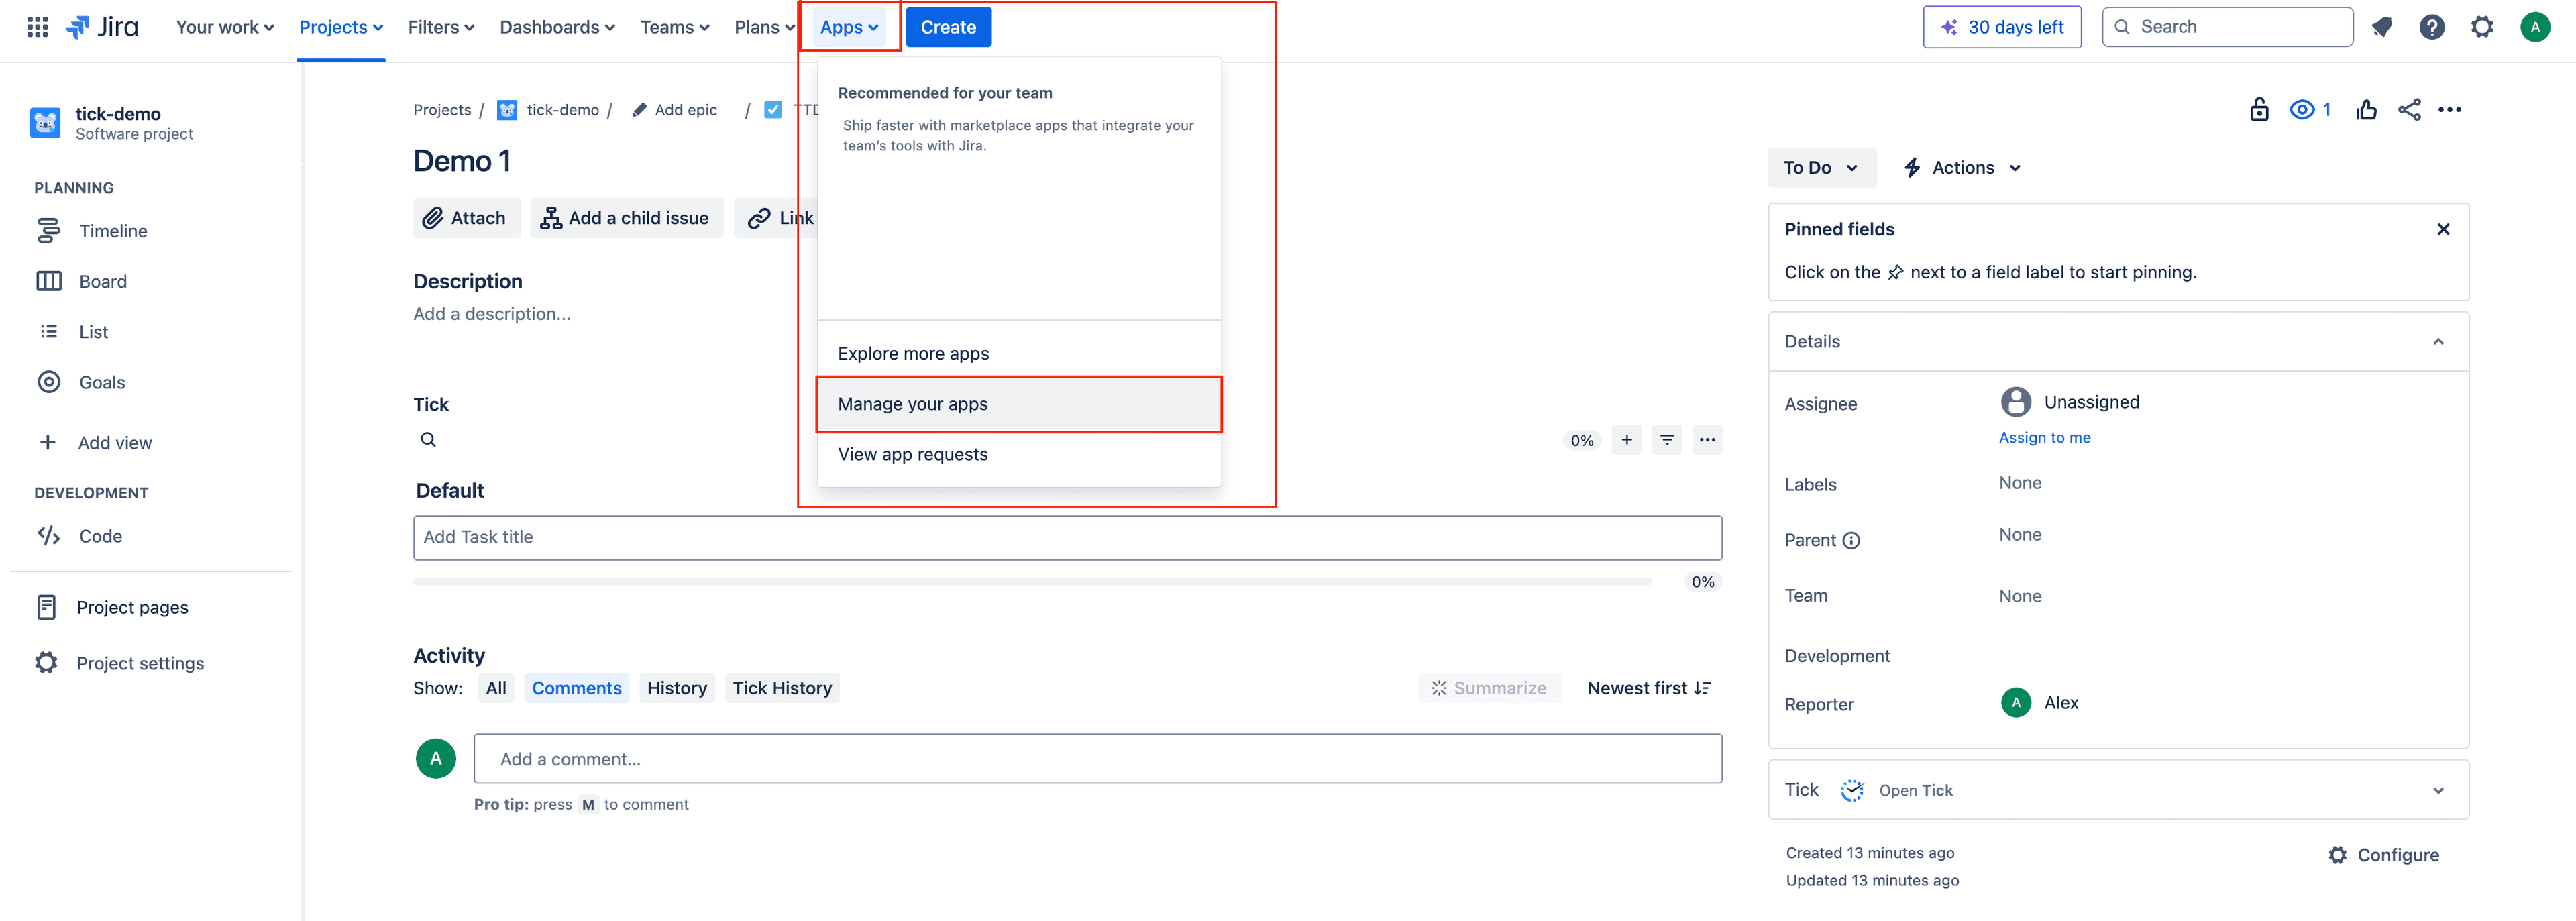The height and width of the screenshot is (921, 2576).
Task: Click Add a child issue button
Action: click(x=626, y=218)
